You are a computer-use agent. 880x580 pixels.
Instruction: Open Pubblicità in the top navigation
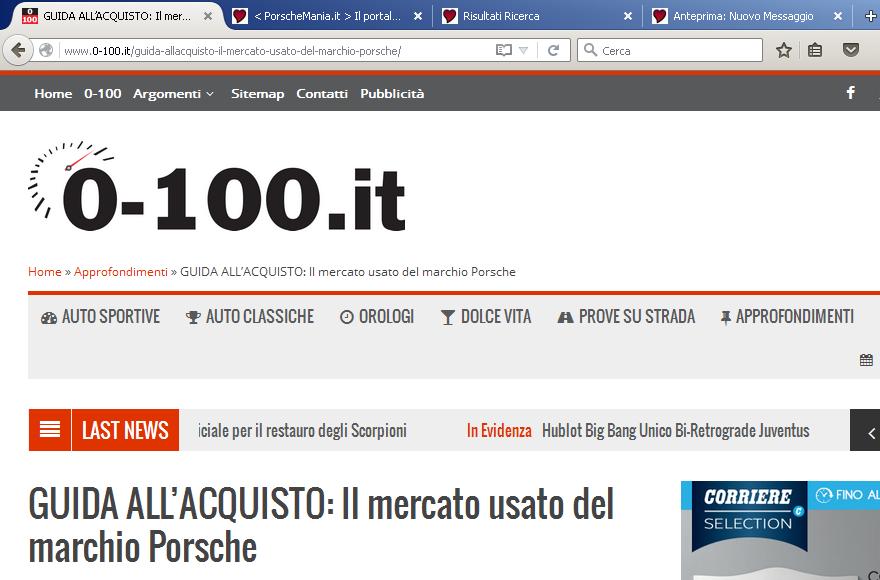coord(392,94)
